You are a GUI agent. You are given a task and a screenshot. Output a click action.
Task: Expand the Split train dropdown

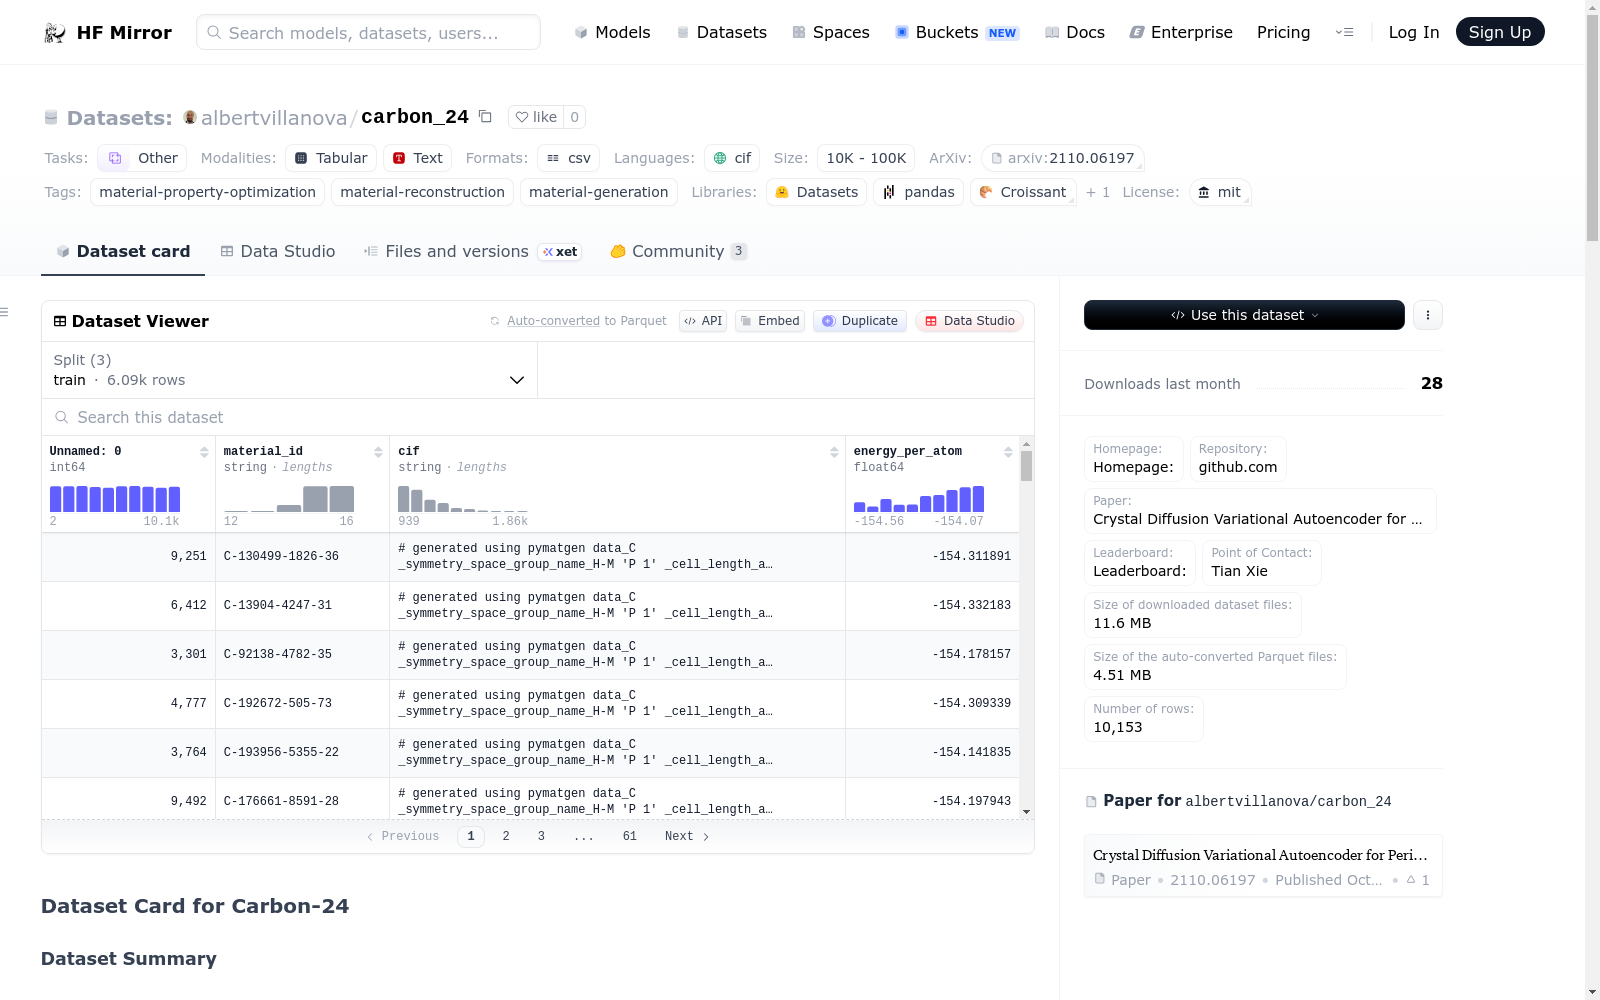click(290, 370)
